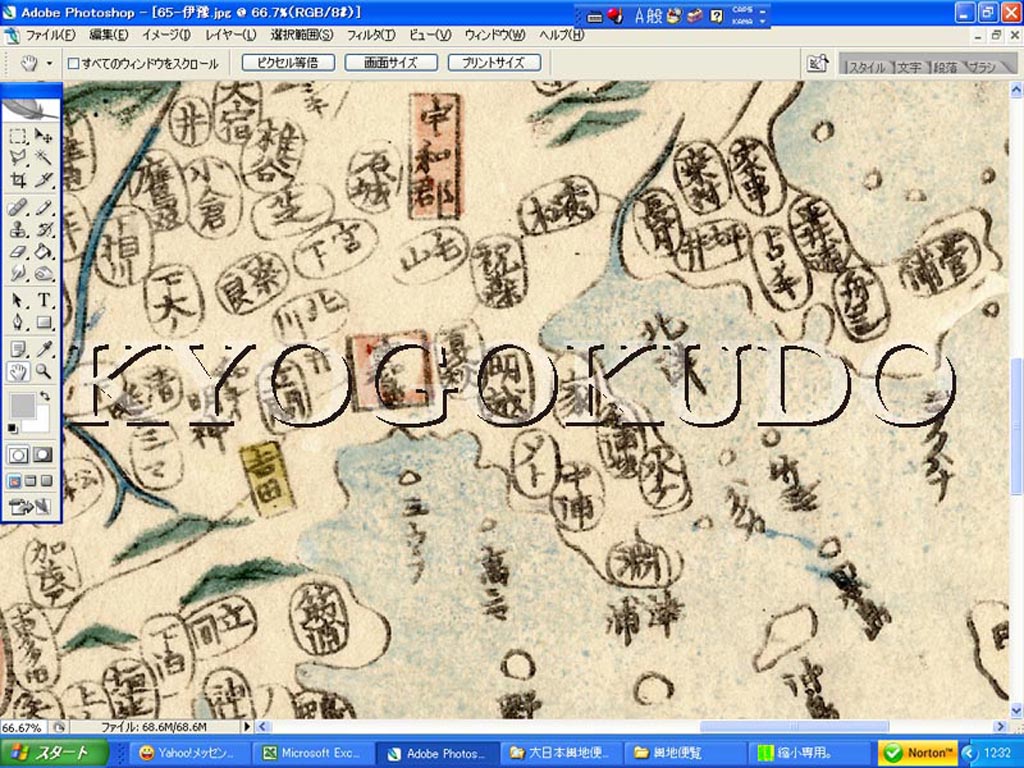
Task: Select standard screen mode button
Action: coord(14,481)
